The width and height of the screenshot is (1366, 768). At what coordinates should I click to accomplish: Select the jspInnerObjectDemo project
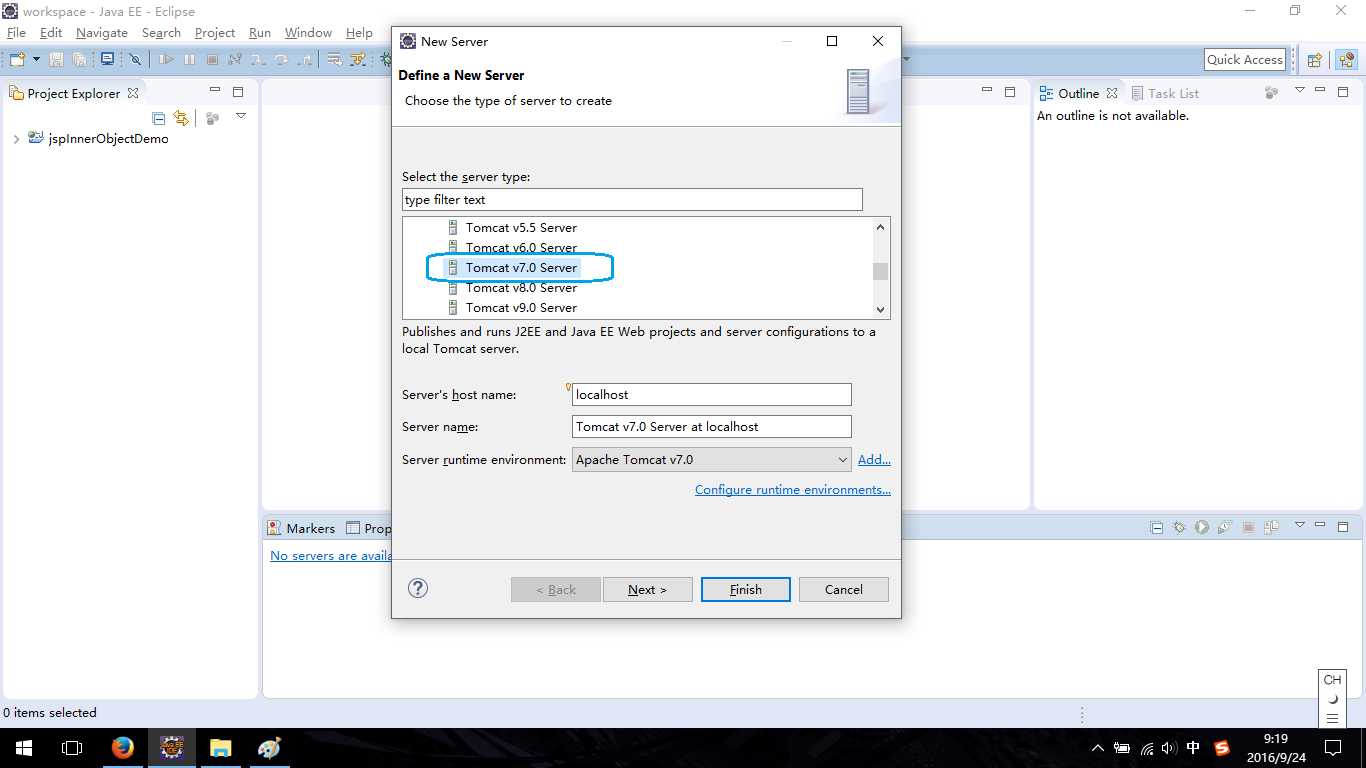coord(108,139)
